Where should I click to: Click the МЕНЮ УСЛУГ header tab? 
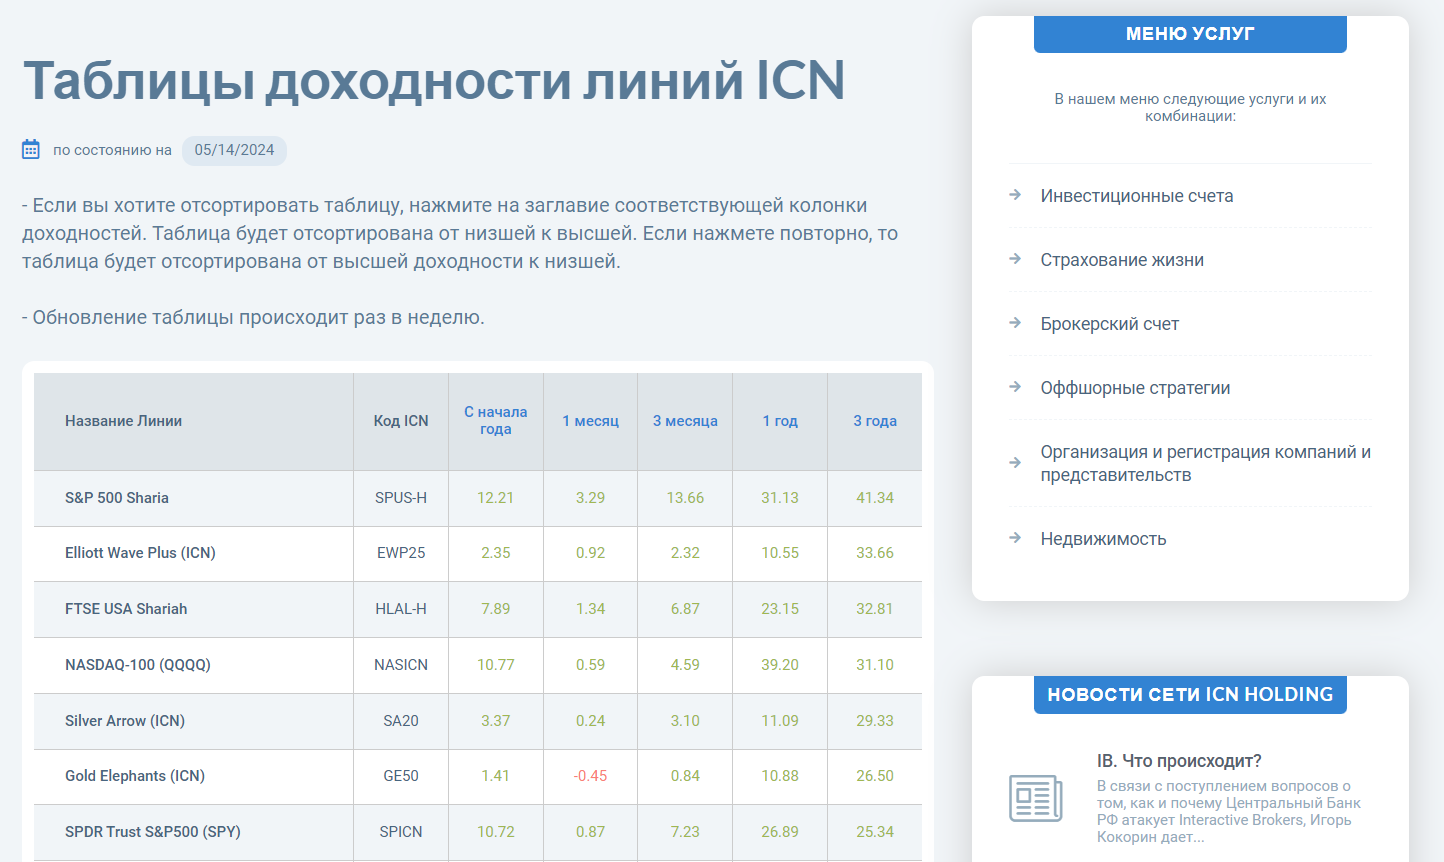coord(1190,34)
